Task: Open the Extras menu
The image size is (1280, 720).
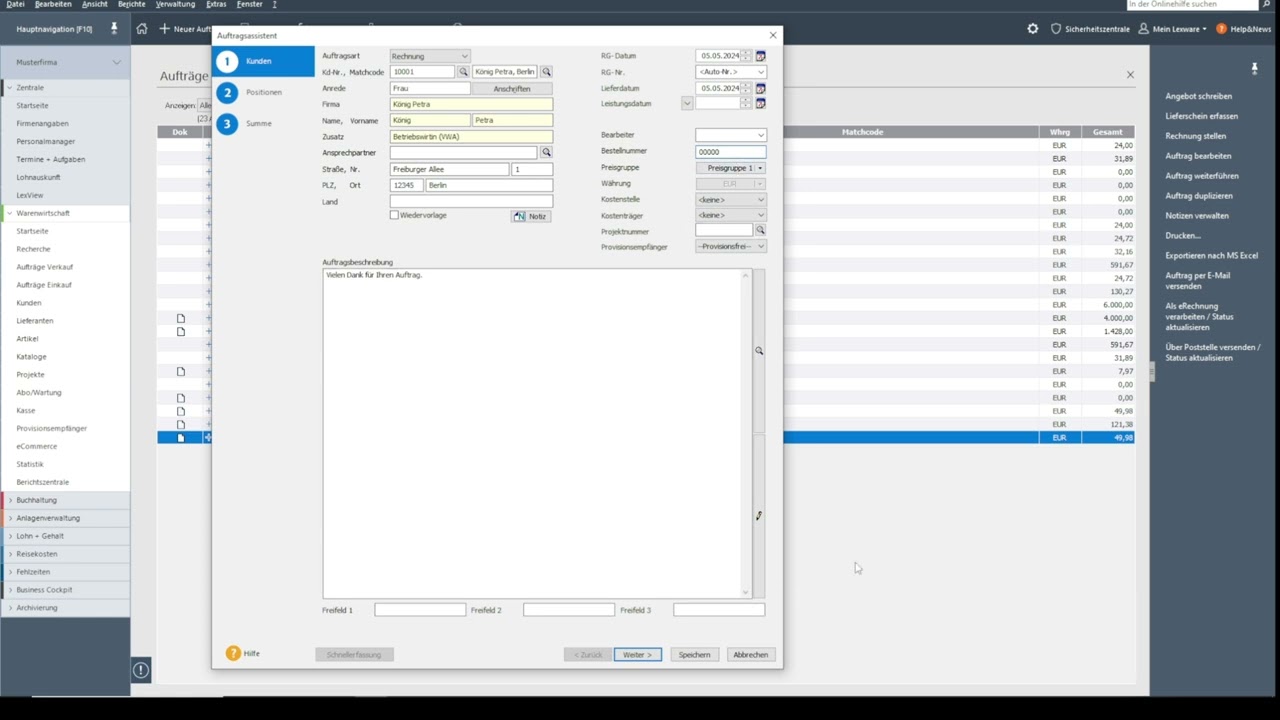Action: click(x=216, y=4)
